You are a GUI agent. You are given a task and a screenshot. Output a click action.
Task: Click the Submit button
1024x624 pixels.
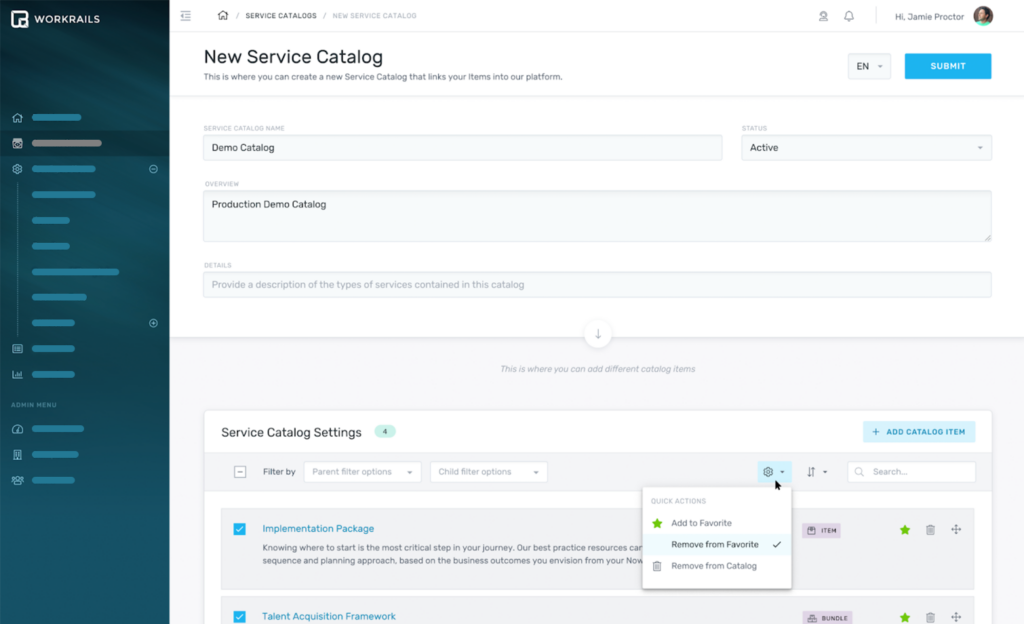click(947, 65)
